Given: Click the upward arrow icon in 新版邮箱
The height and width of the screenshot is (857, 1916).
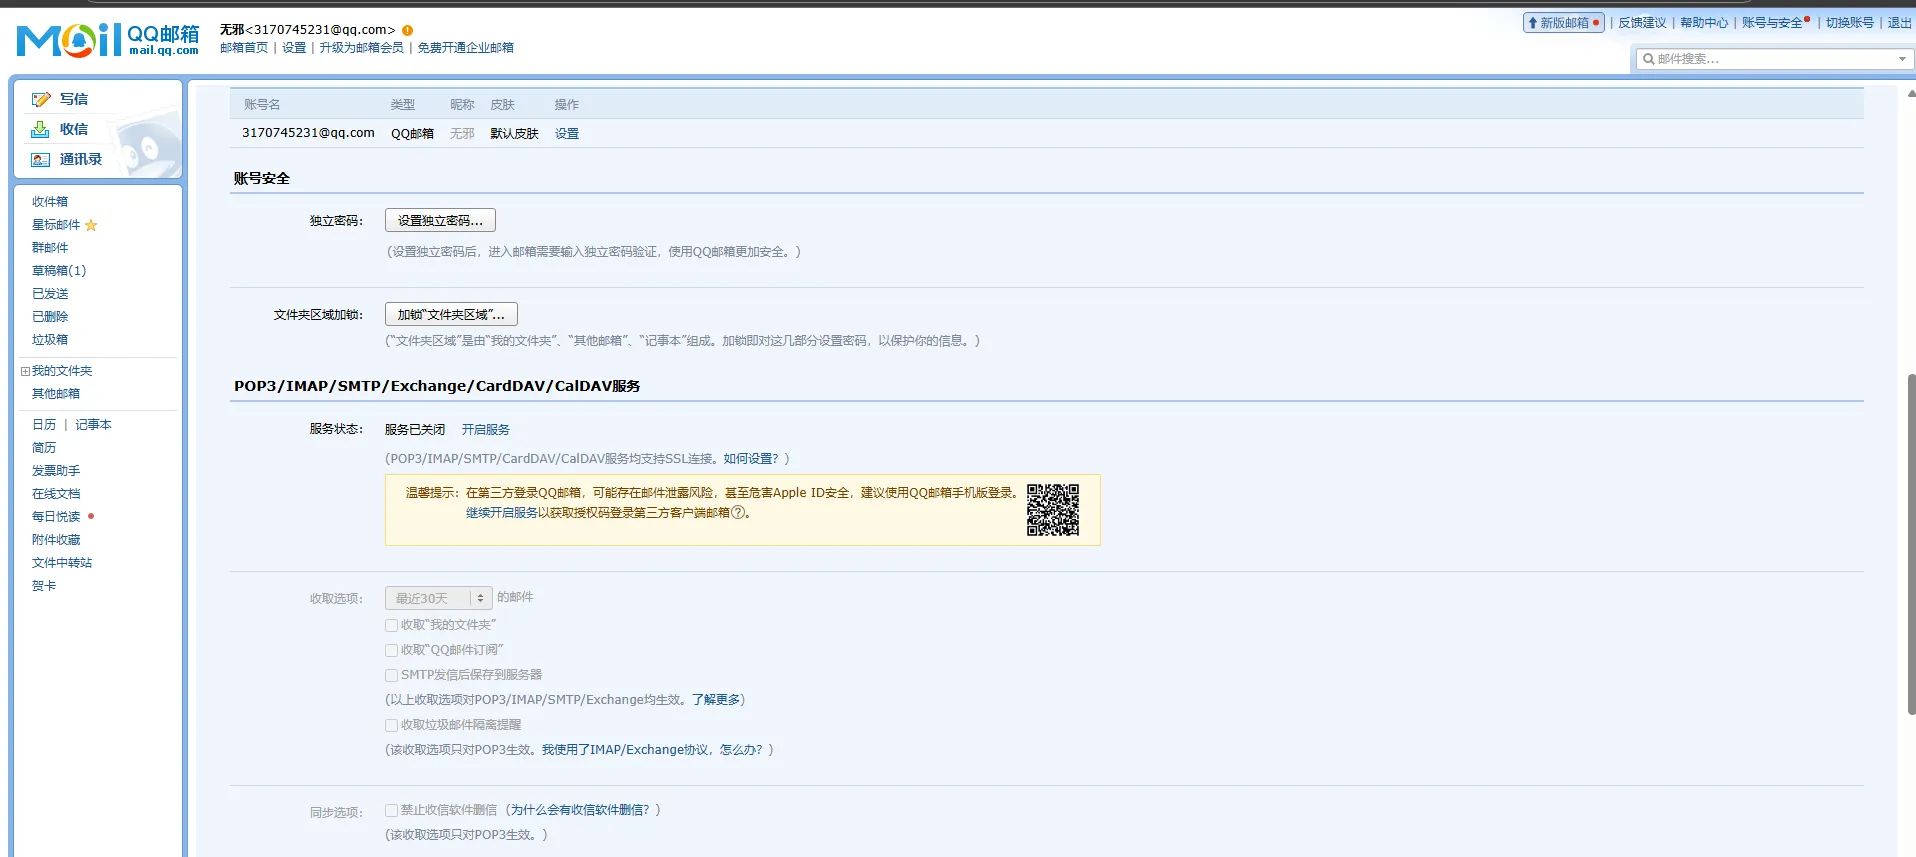Looking at the screenshot, I should click(1532, 22).
